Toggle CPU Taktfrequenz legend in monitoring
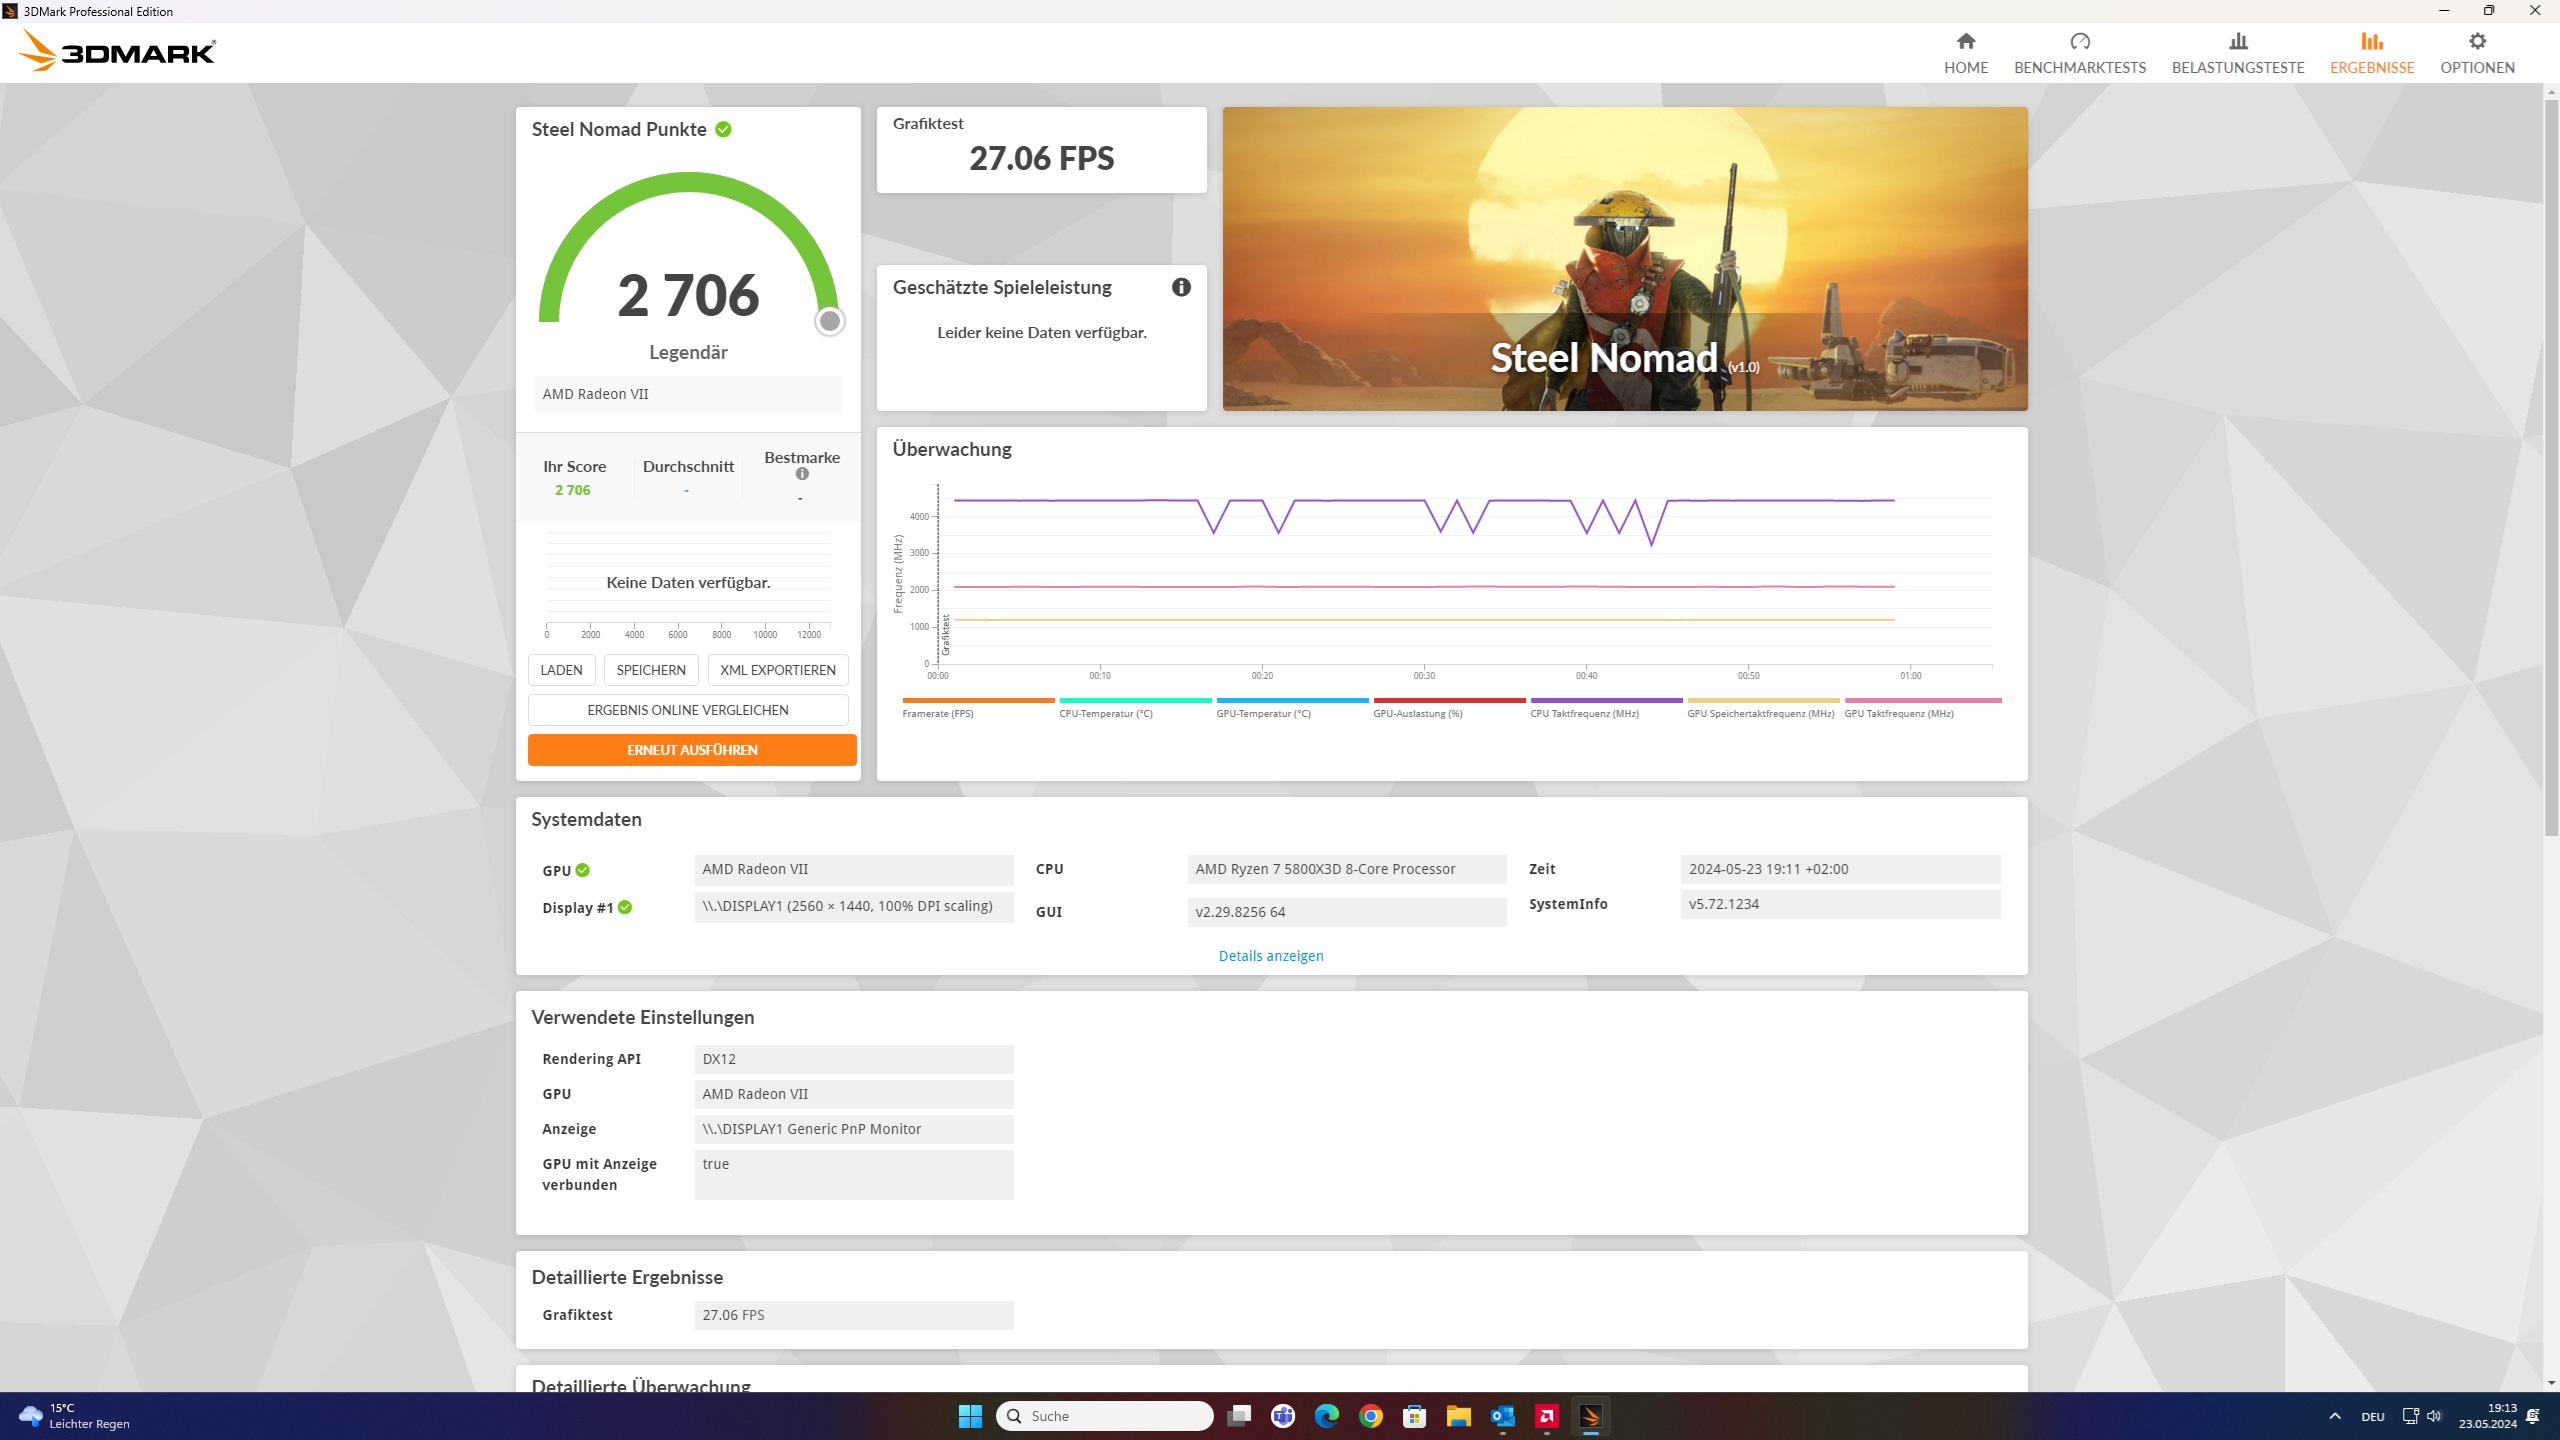Image resolution: width=2560 pixels, height=1440 pixels. tap(1584, 713)
